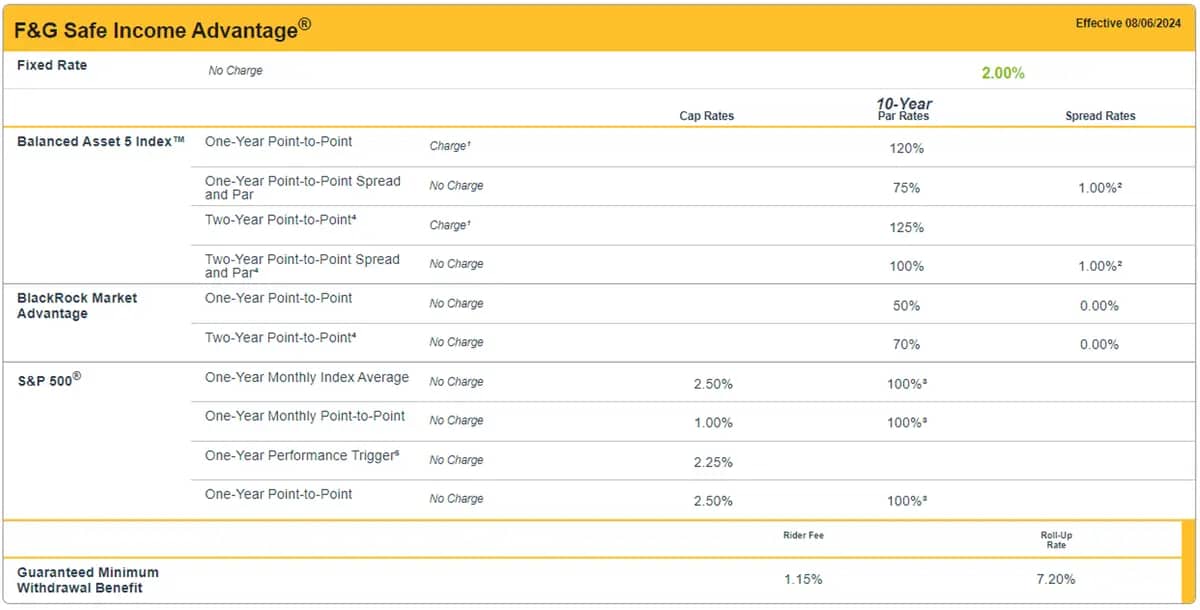
Task: Click 2.50% cap in Monthly Index Average row
Action: (713, 384)
